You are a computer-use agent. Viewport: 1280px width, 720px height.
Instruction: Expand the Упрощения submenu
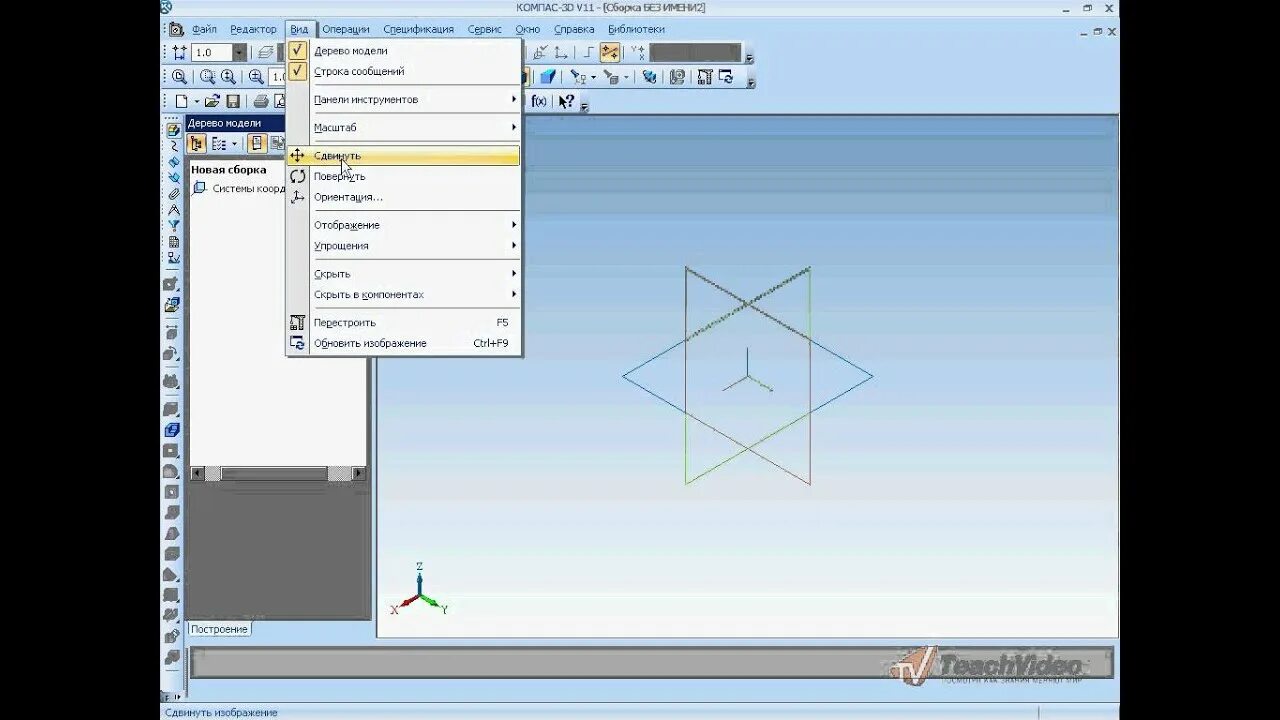coord(417,246)
